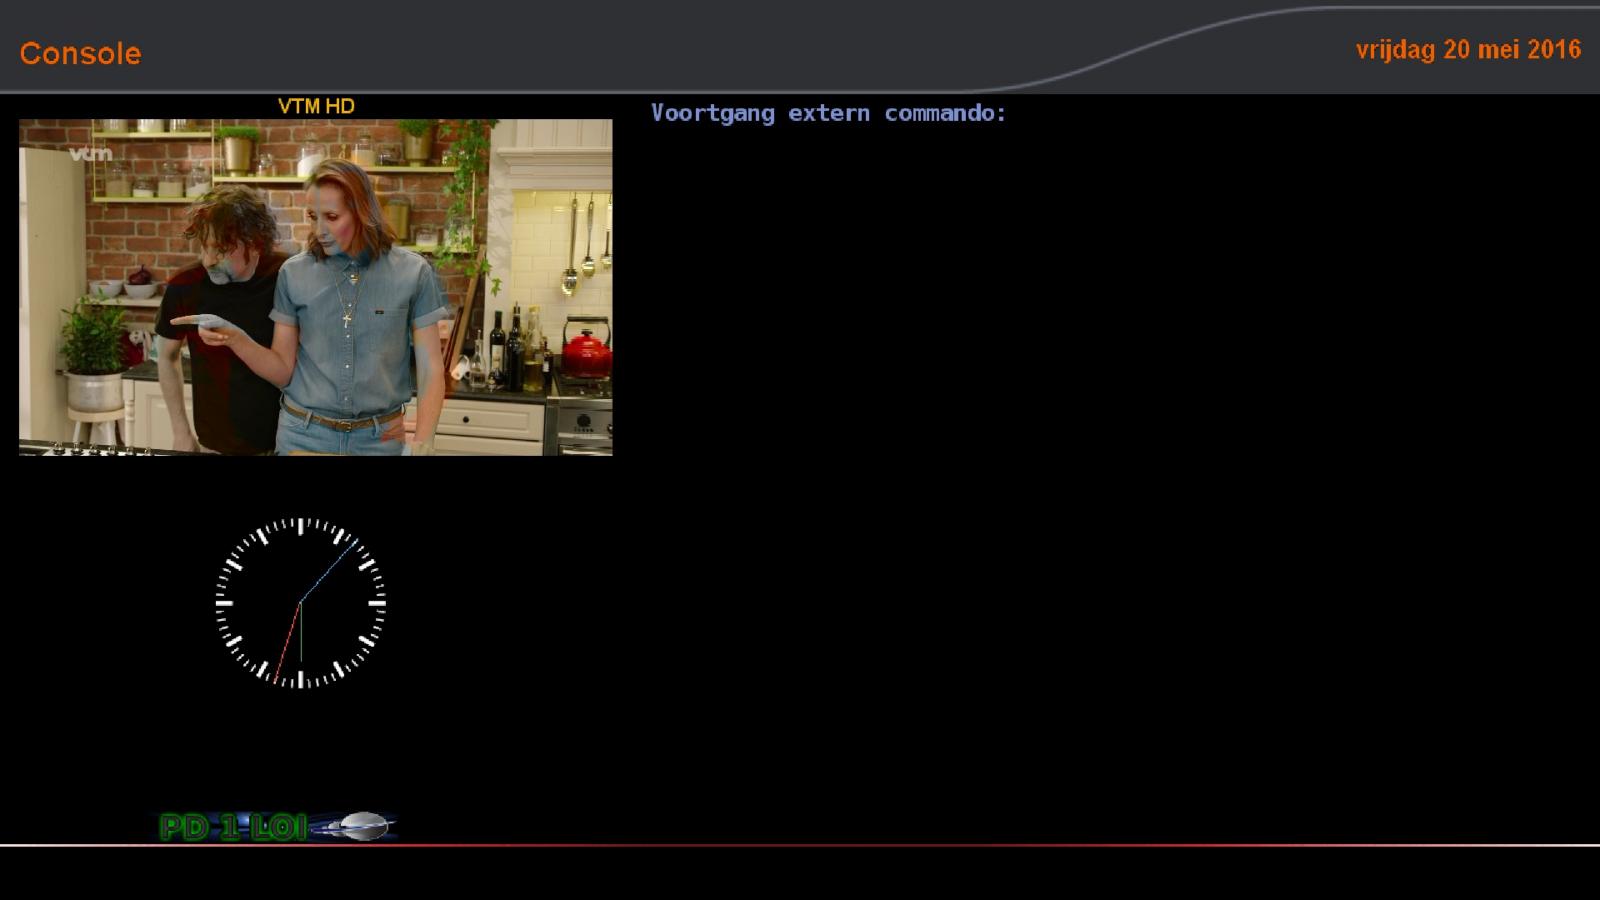The image size is (1600, 900).
Task: Click the spaceship icon beside PD 1 LOI
Action: pyautogui.click(x=355, y=826)
